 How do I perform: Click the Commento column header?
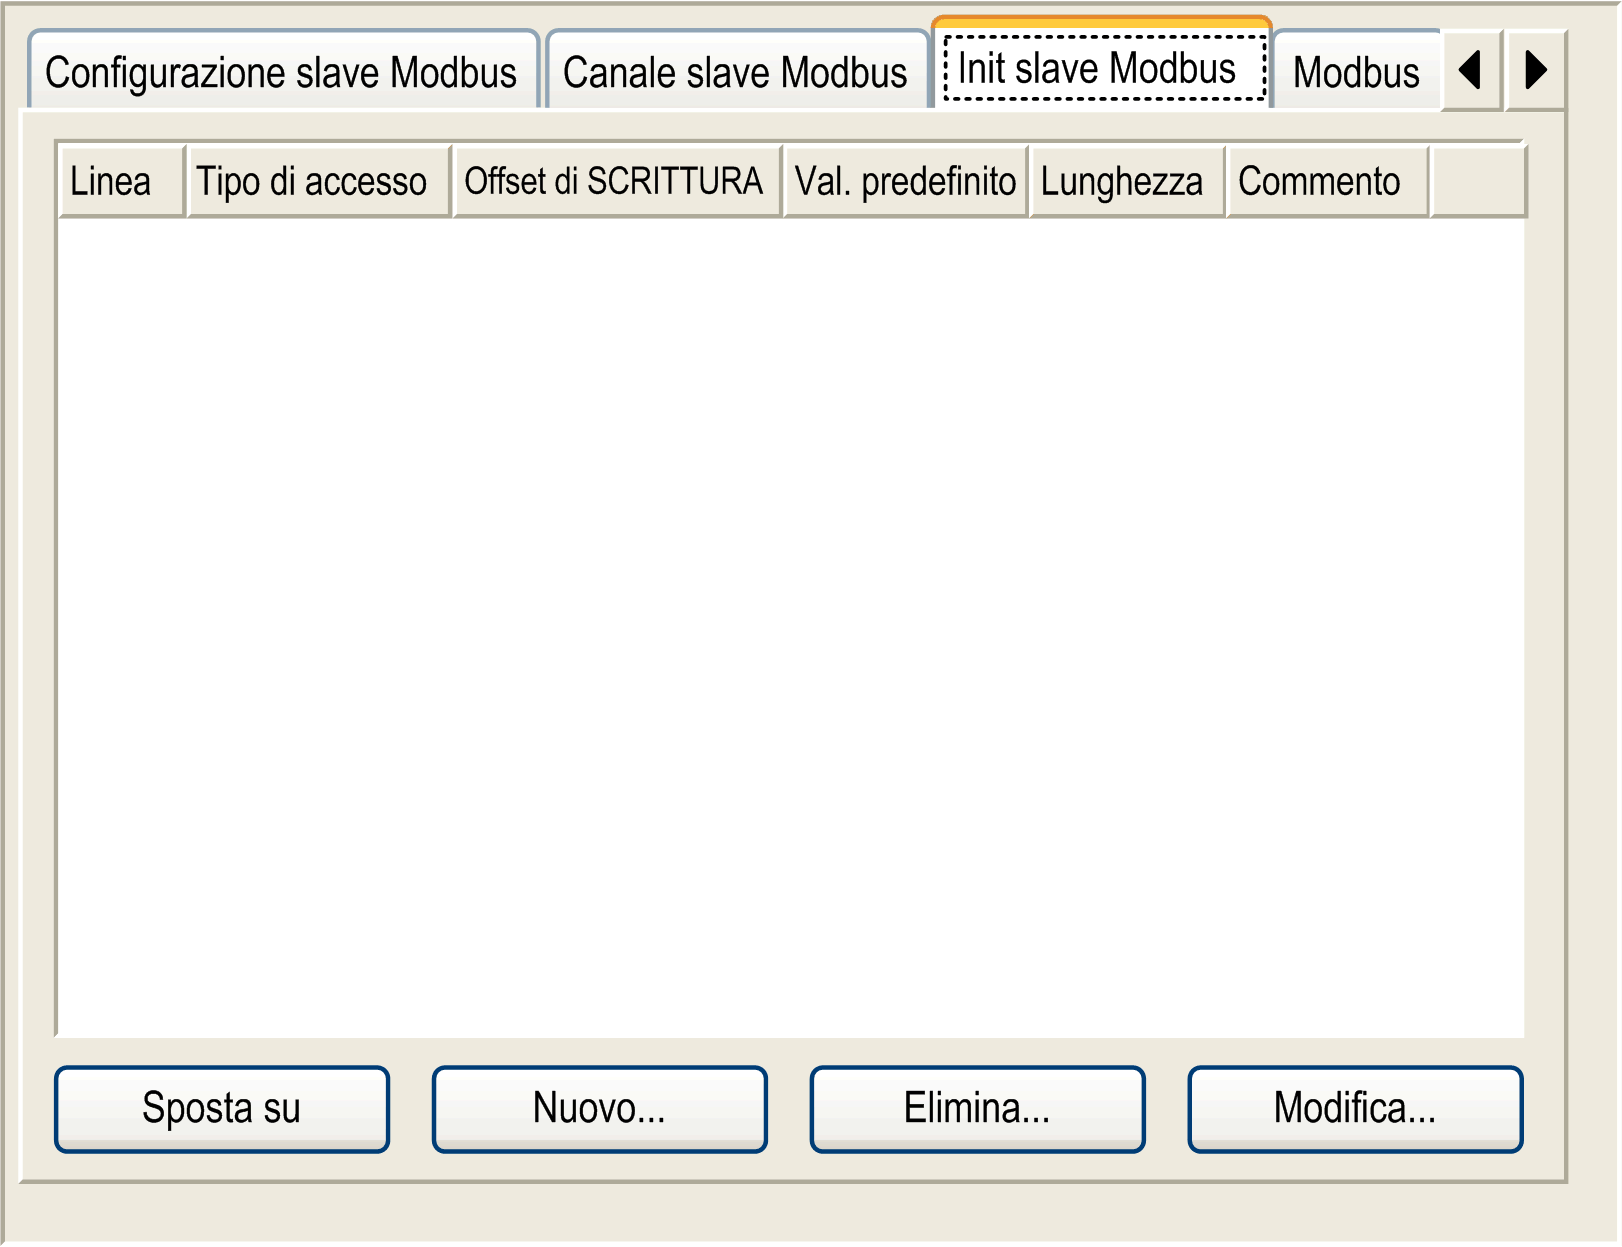click(x=1328, y=181)
